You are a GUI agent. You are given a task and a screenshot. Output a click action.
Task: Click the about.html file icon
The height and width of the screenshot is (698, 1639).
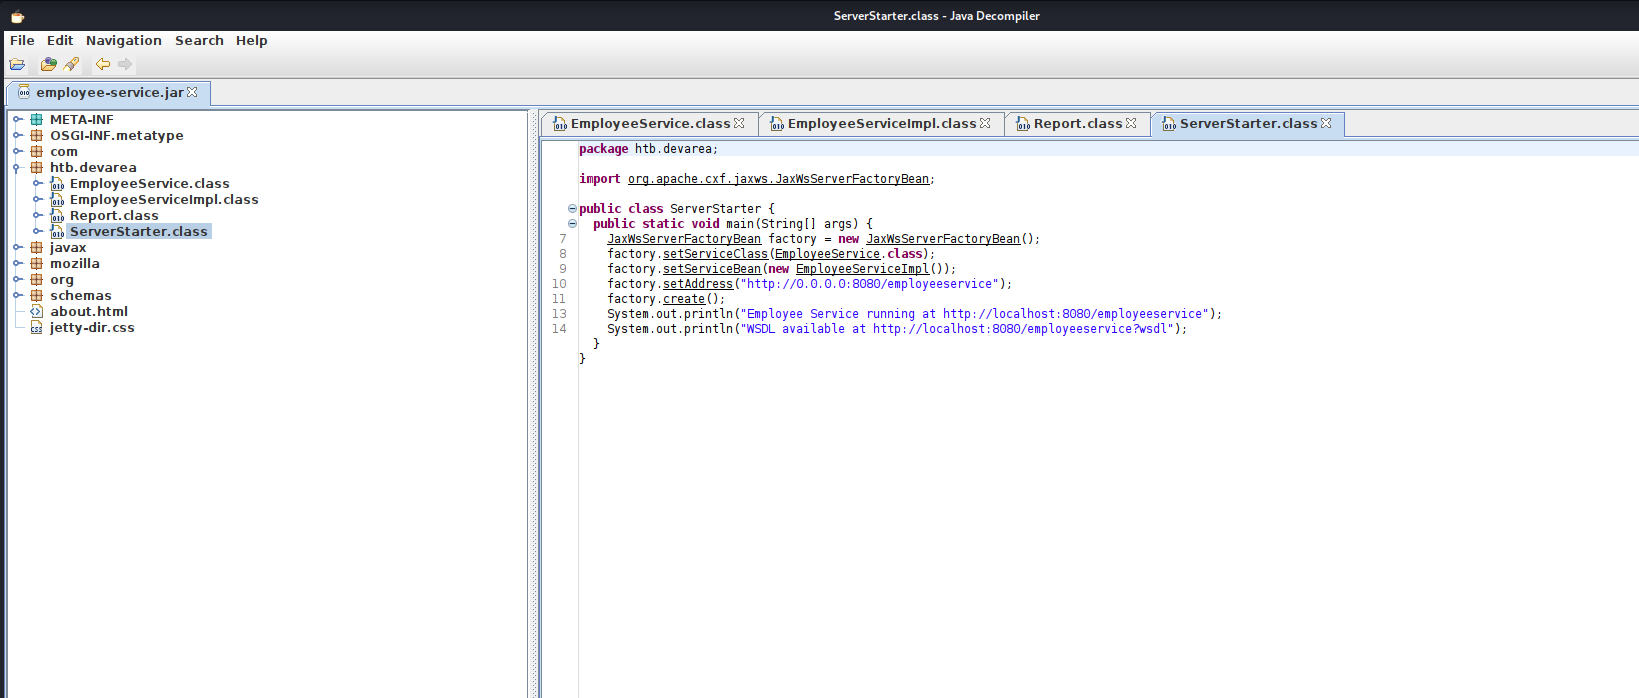pyautogui.click(x=37, y=312)
